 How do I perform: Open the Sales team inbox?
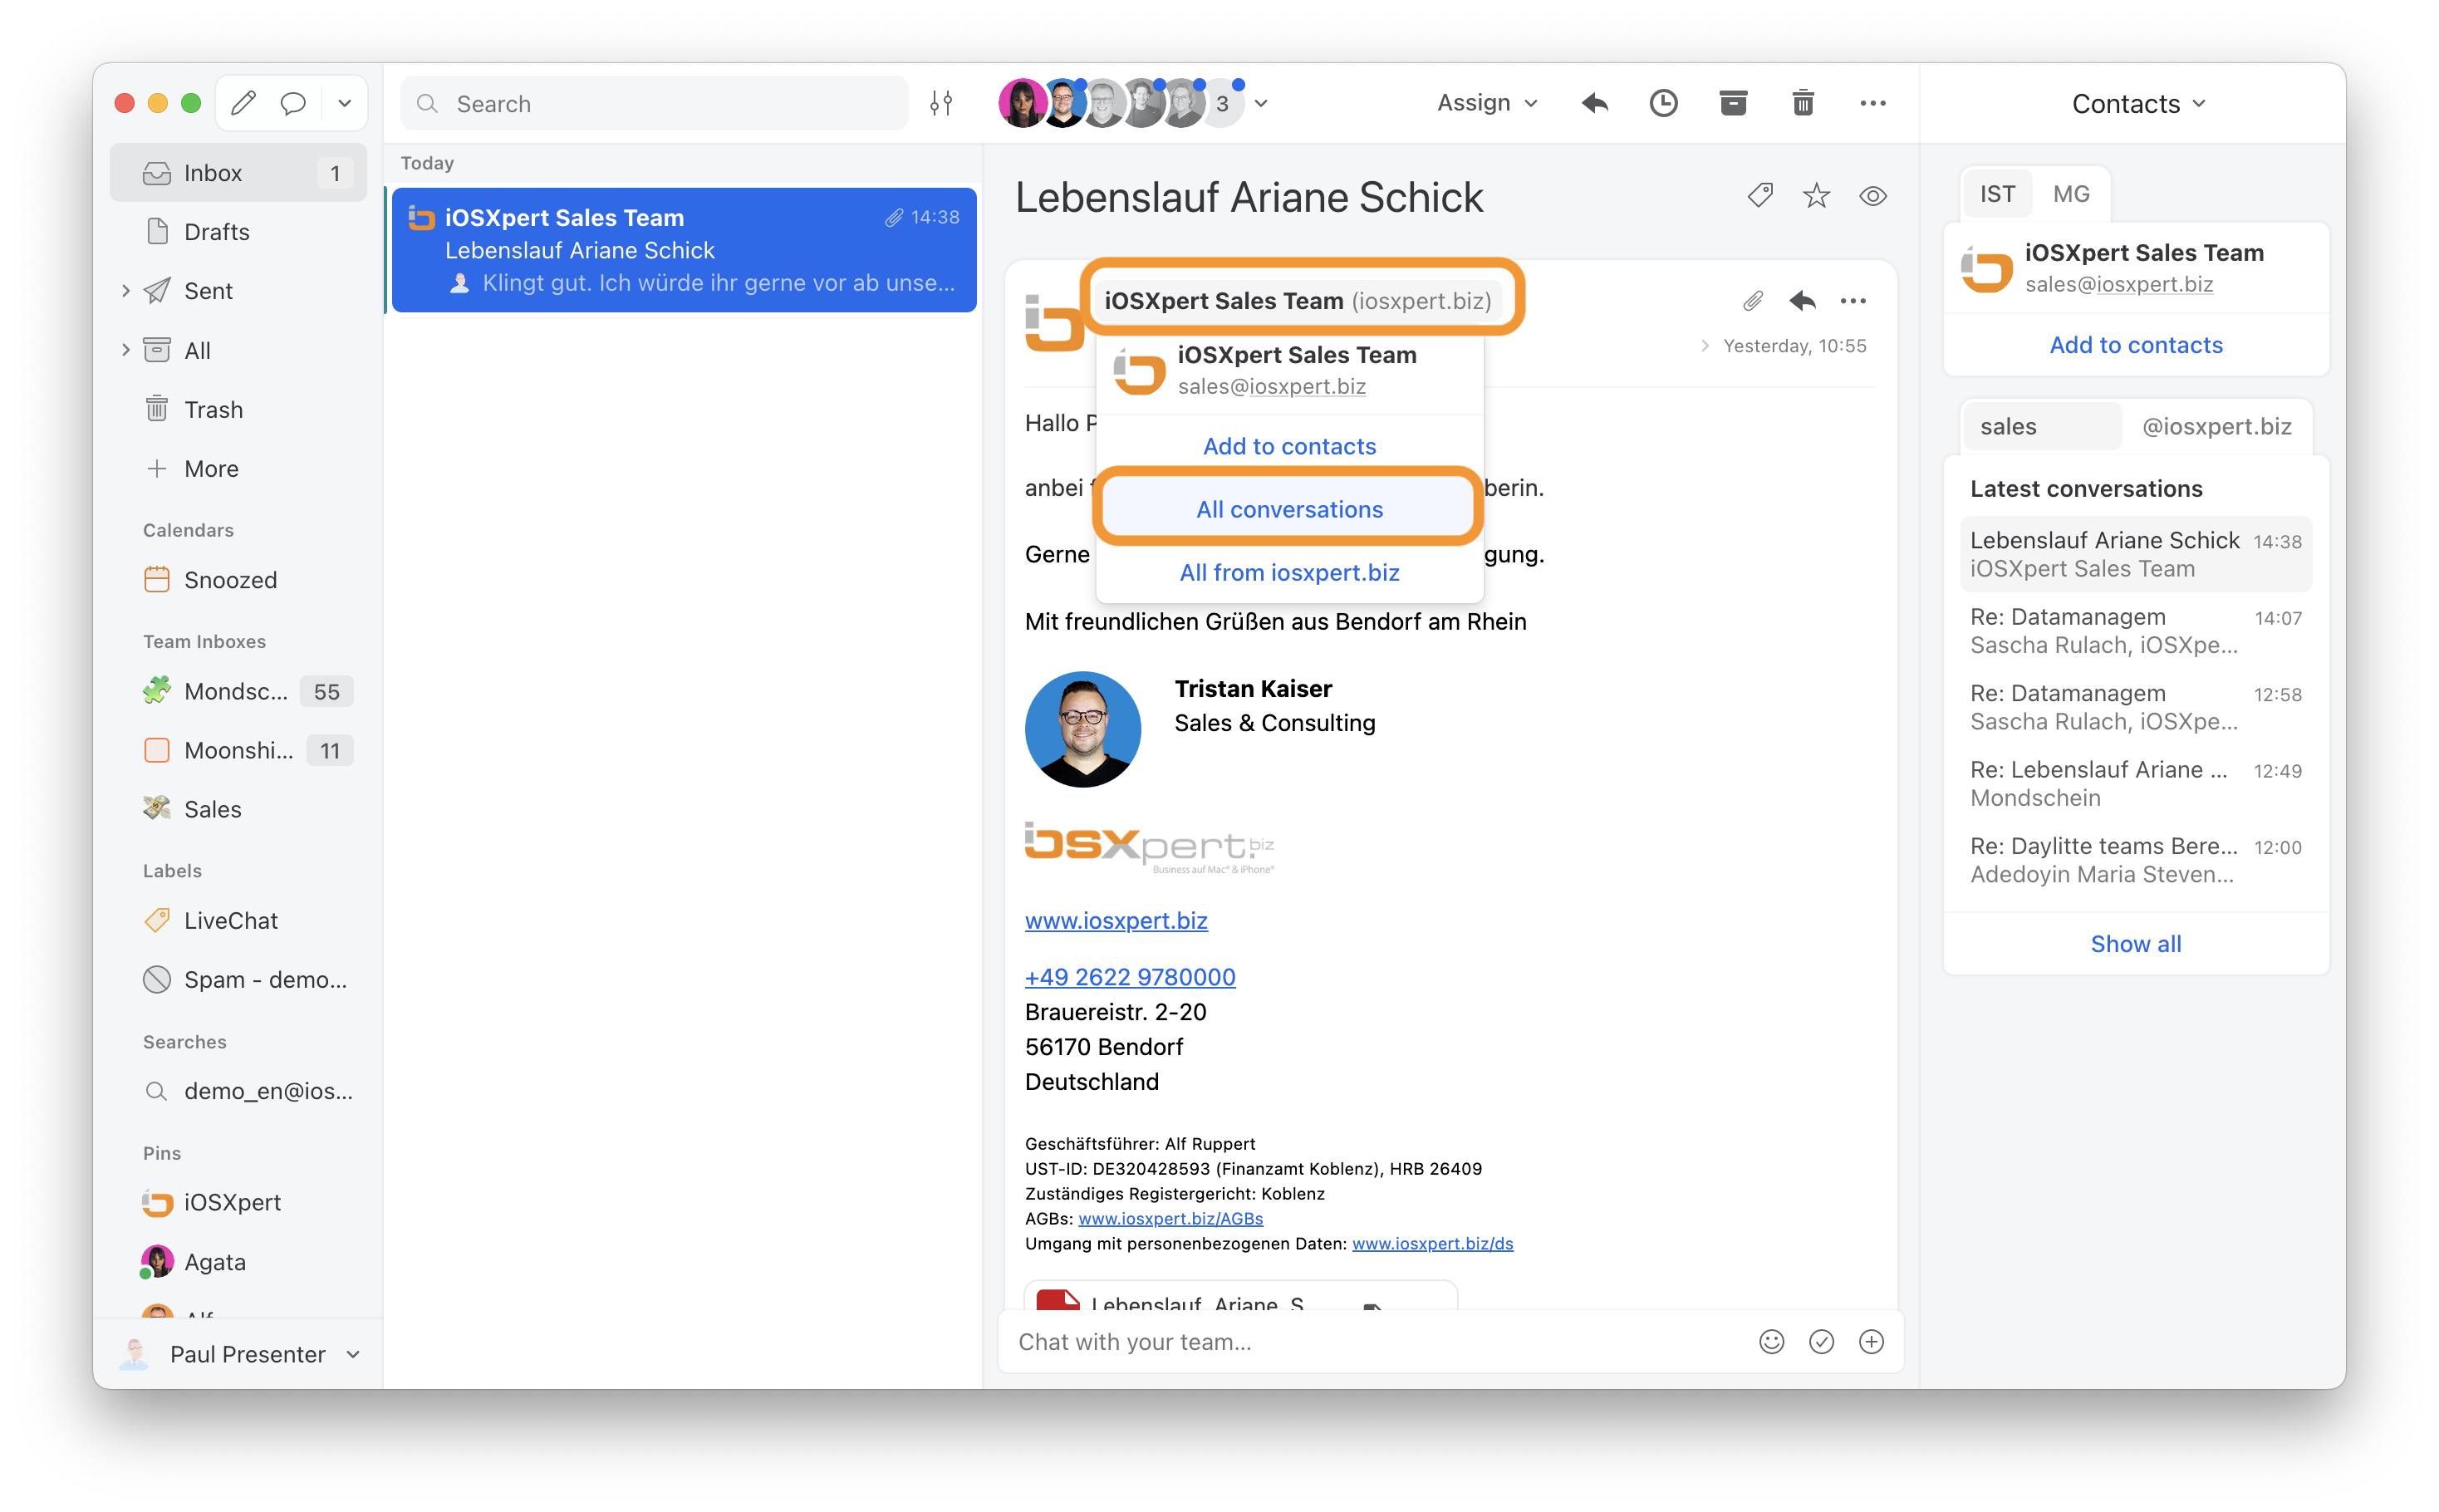238,809
